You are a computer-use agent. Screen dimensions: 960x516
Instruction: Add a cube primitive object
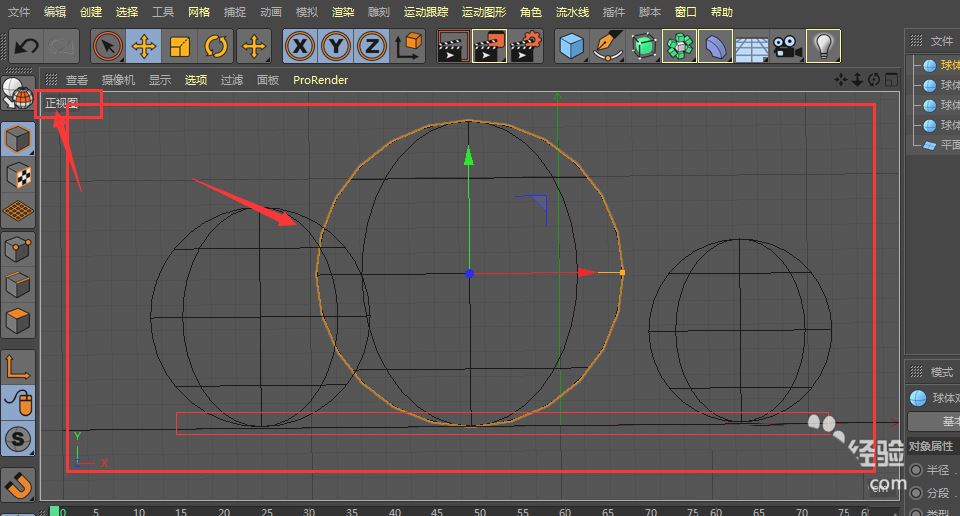pos(571,46)
